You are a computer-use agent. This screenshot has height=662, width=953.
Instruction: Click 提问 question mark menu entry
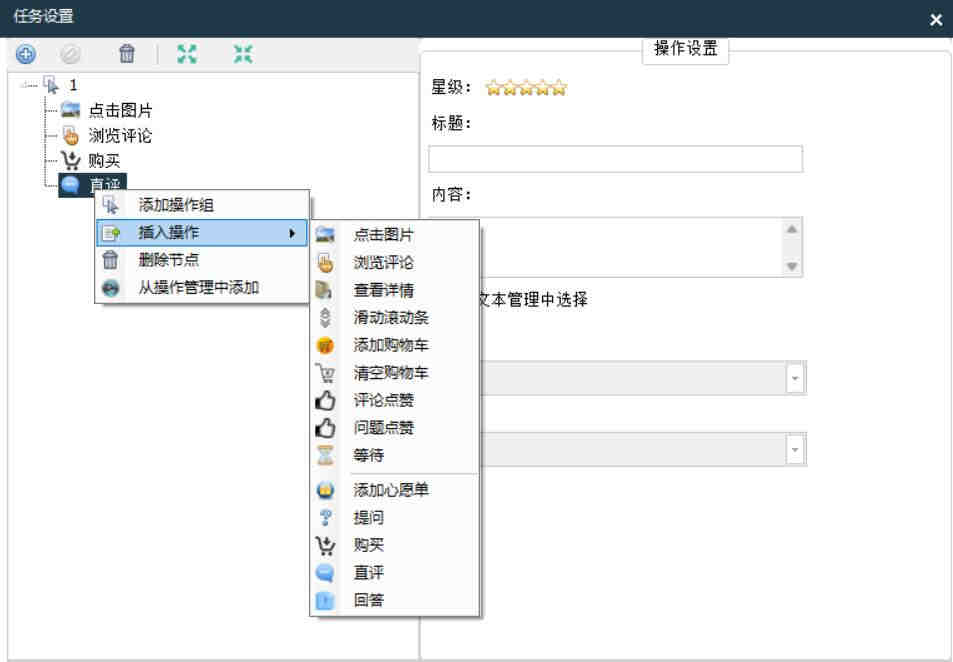pyautogui.click(x=368, y=518)
